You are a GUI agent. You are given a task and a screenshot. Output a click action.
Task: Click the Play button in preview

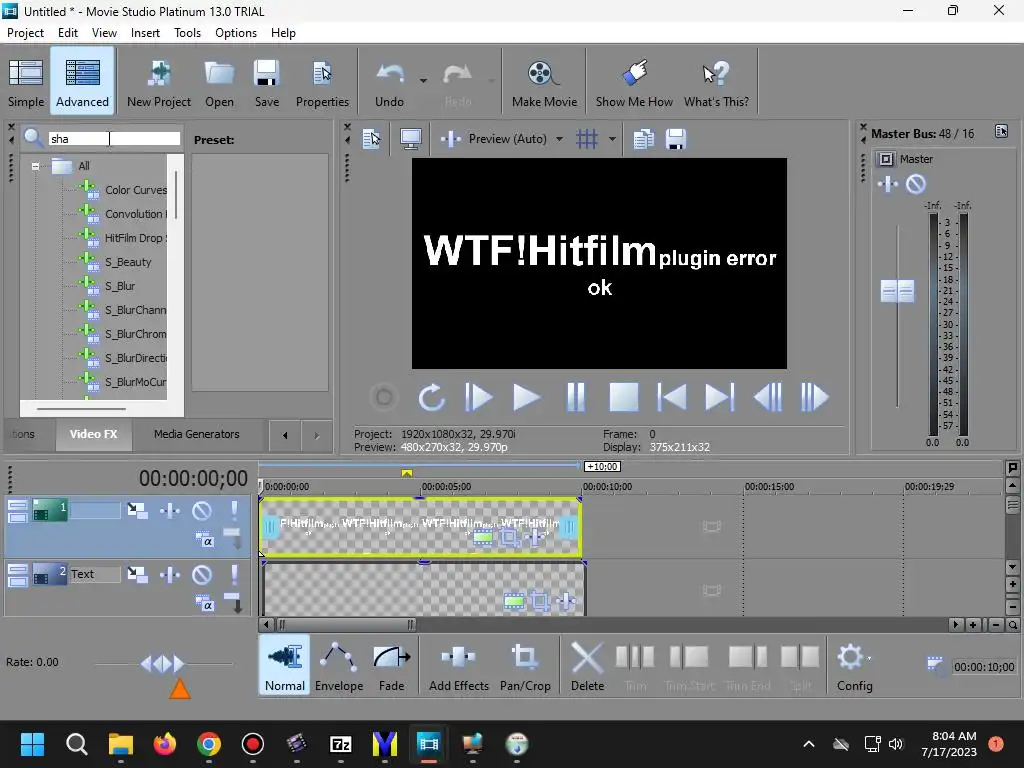526,397
